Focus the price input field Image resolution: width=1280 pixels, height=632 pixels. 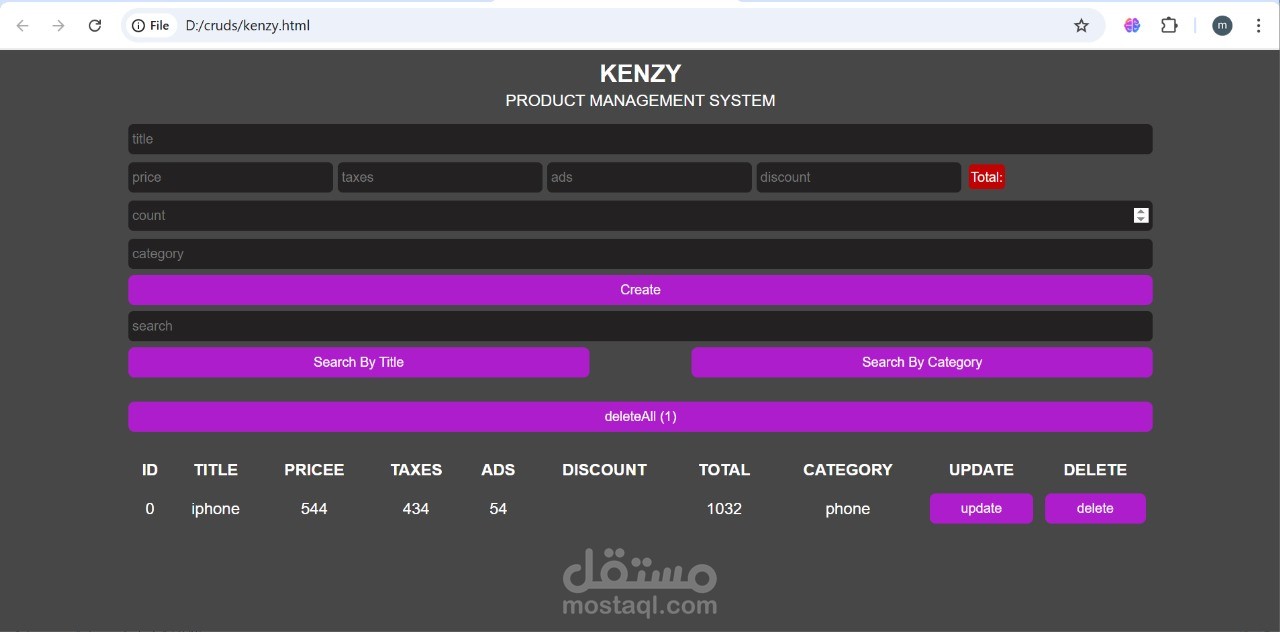(x=230, y=177)
